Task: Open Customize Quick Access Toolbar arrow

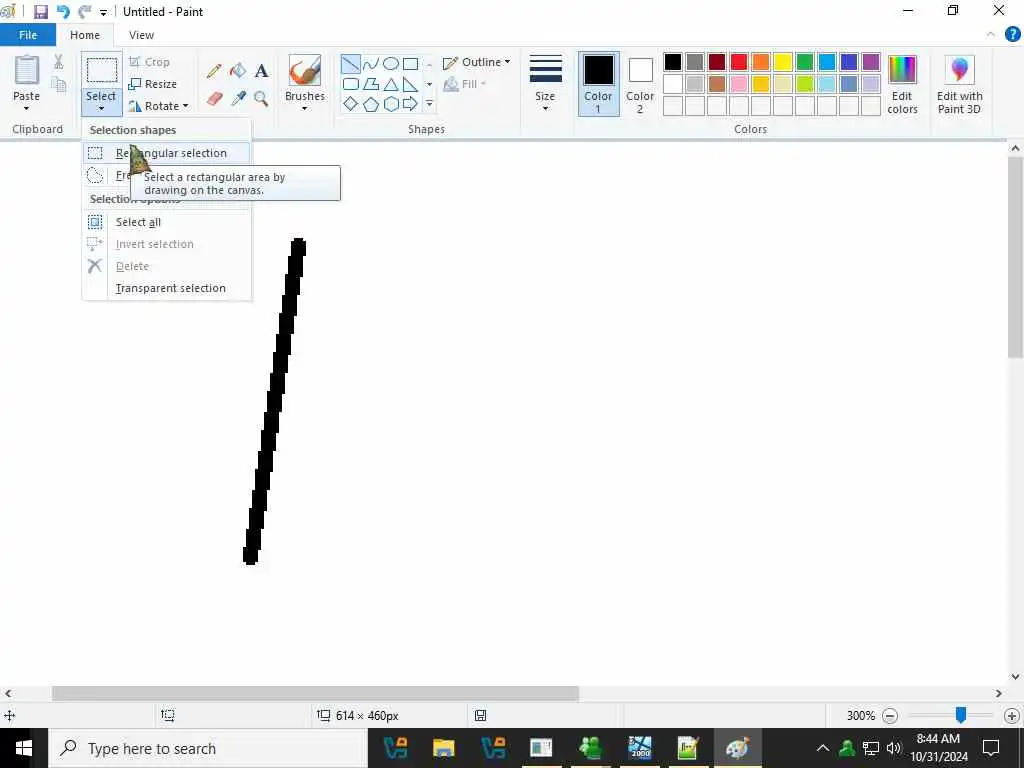Action: 103,12
